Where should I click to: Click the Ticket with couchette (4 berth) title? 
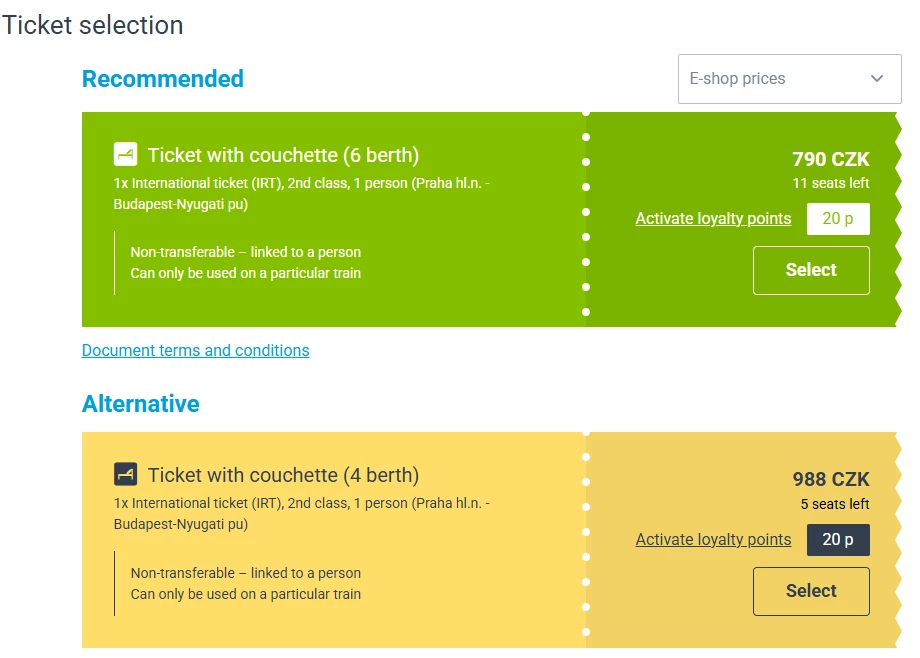click(283, 475)
